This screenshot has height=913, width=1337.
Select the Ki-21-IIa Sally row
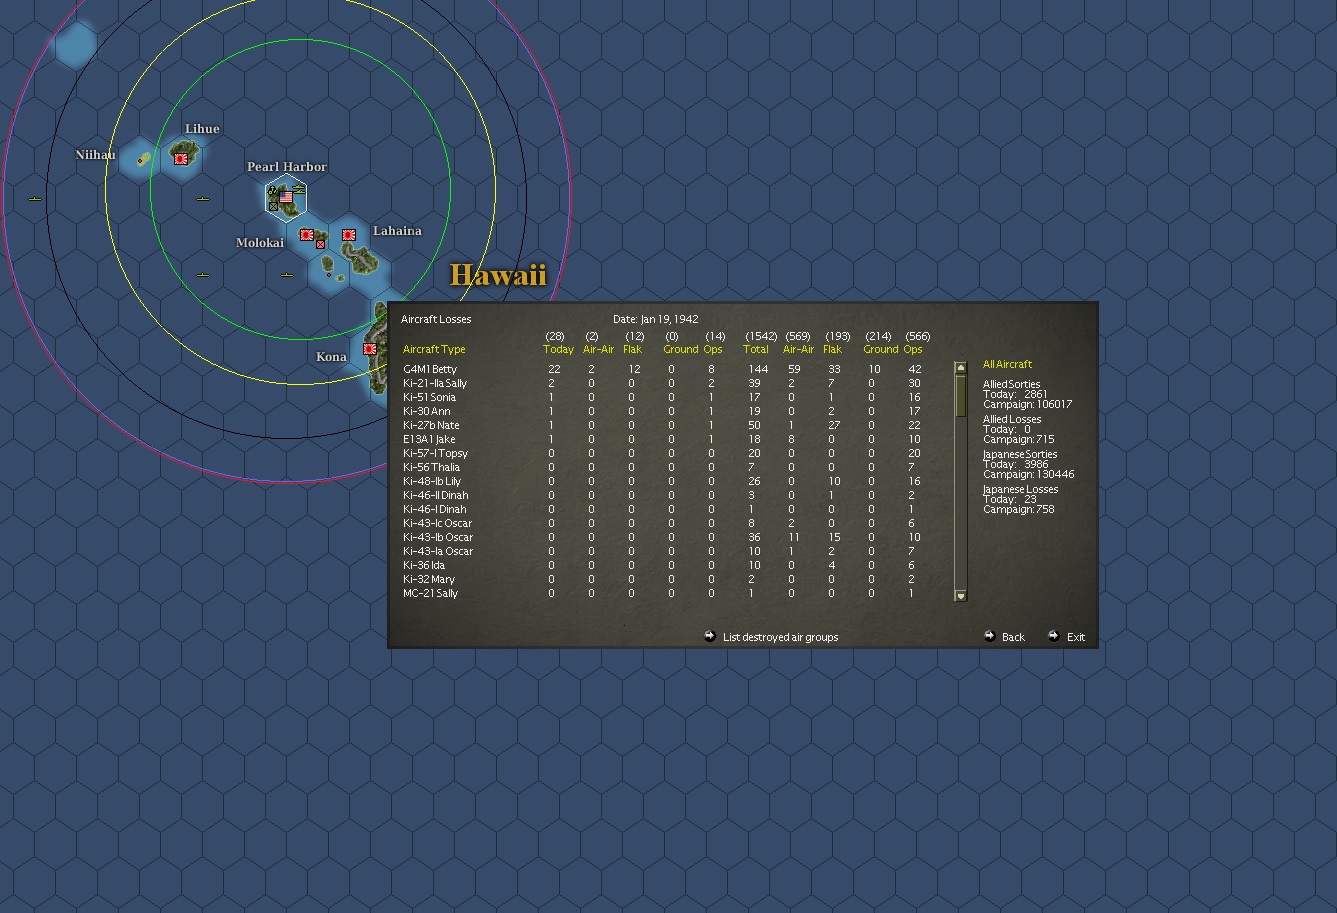pyautogui.click(x=662, y=383)
